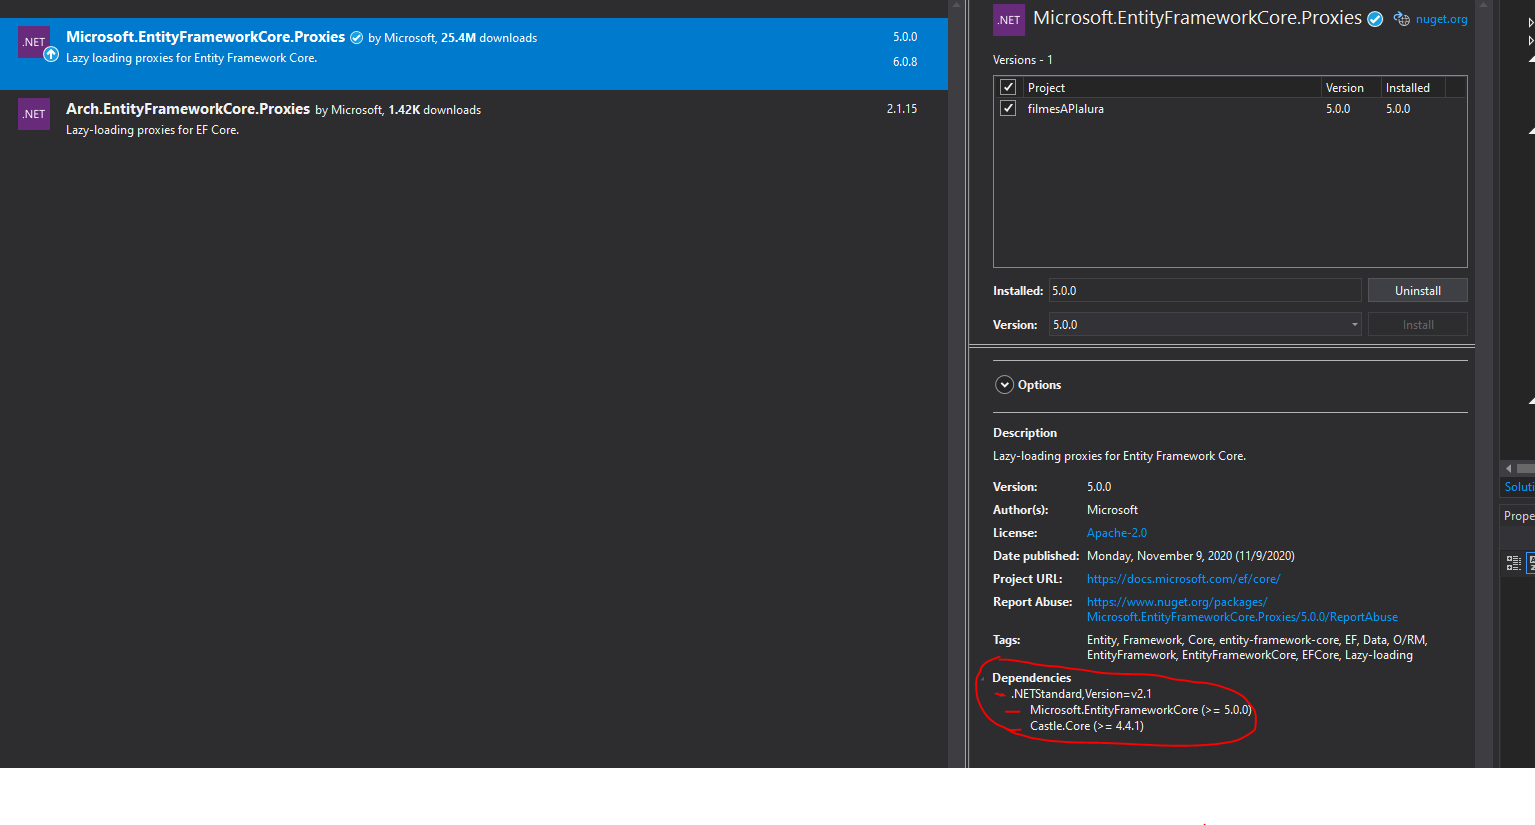Click the .NET icon of Microsoft.EntityFrameworkCore.Proxies list row
The height and width of the screenshot is (825, 1535).
tap(33, 41)
